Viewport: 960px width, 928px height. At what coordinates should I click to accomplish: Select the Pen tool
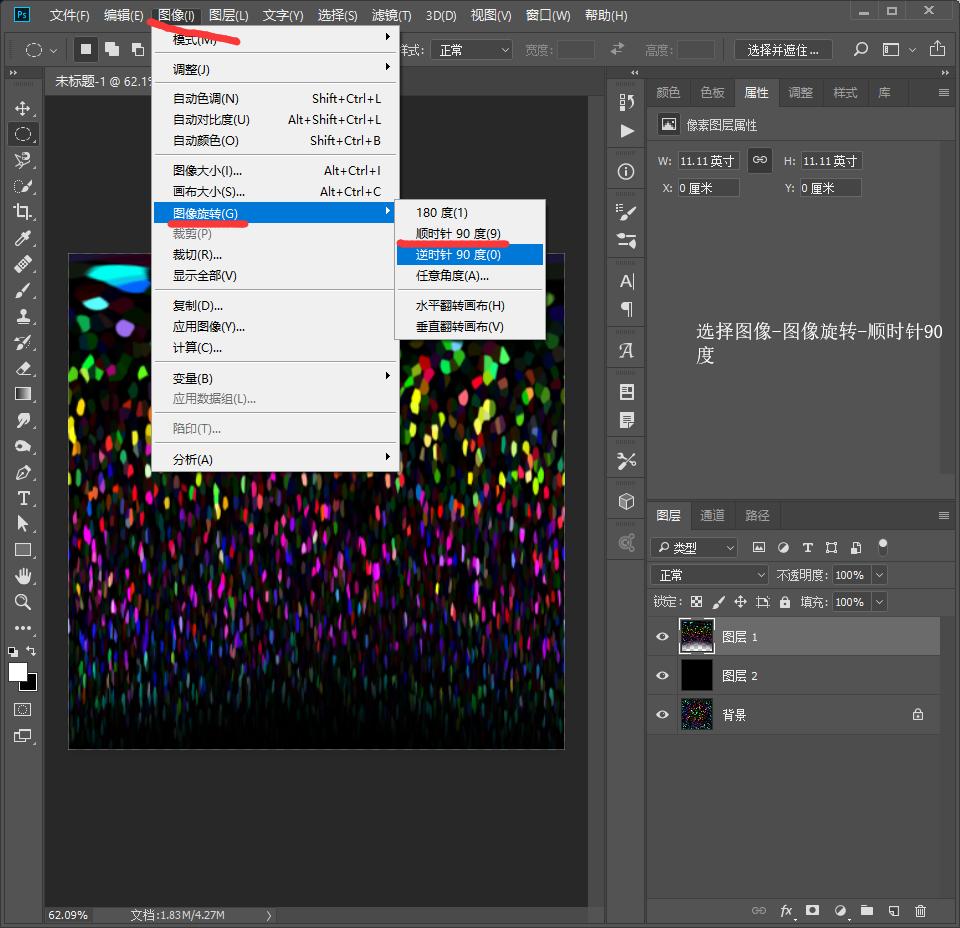(x=22, y=472)
